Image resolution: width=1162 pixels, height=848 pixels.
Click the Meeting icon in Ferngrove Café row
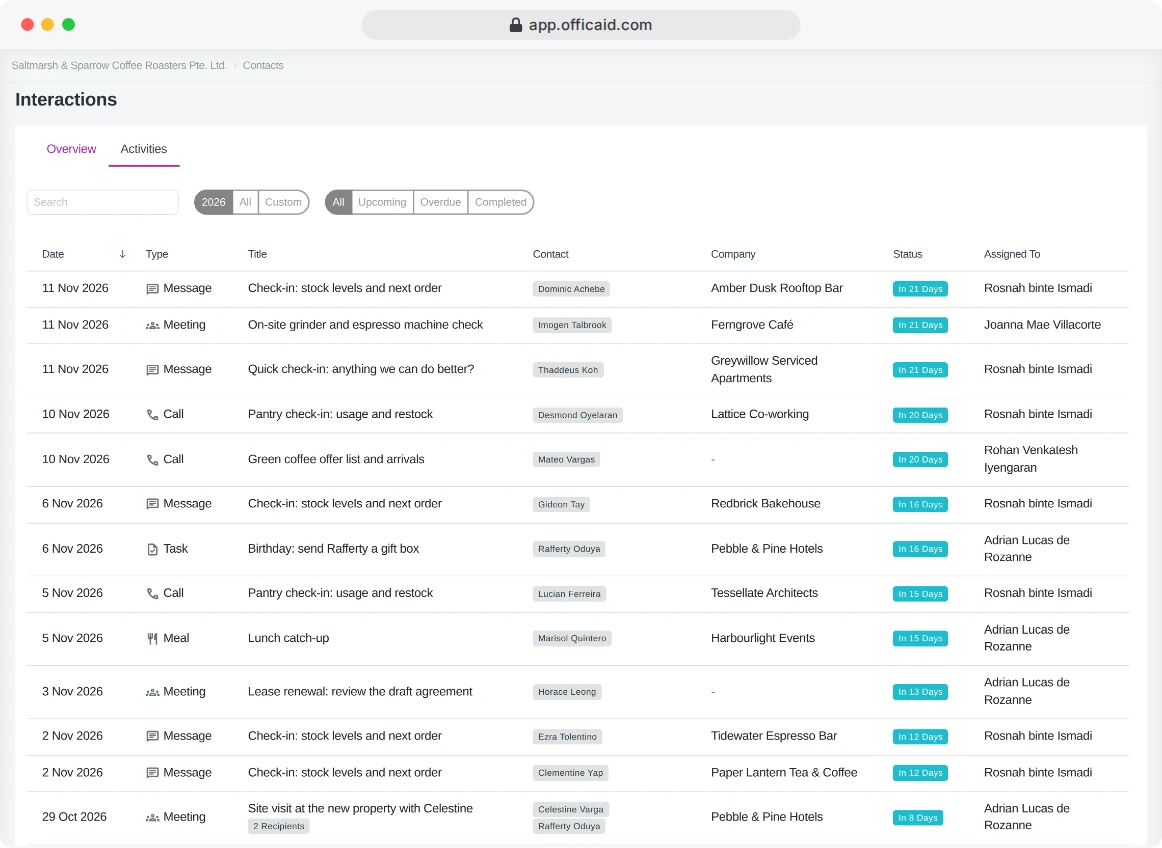153,325
